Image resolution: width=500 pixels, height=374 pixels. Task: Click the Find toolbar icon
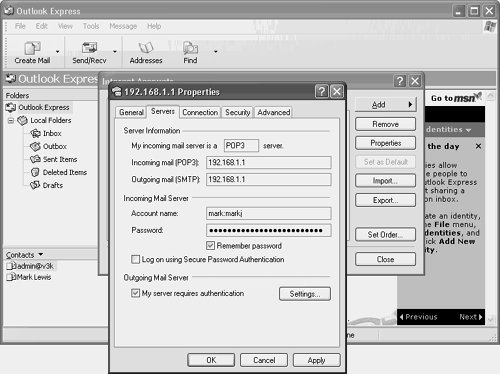coord(190,48)
